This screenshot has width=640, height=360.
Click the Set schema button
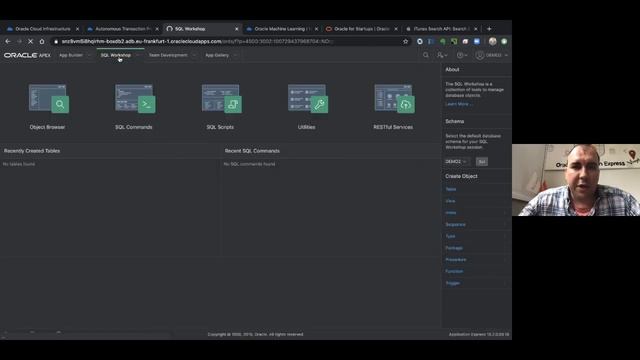[x=482, y=162]
